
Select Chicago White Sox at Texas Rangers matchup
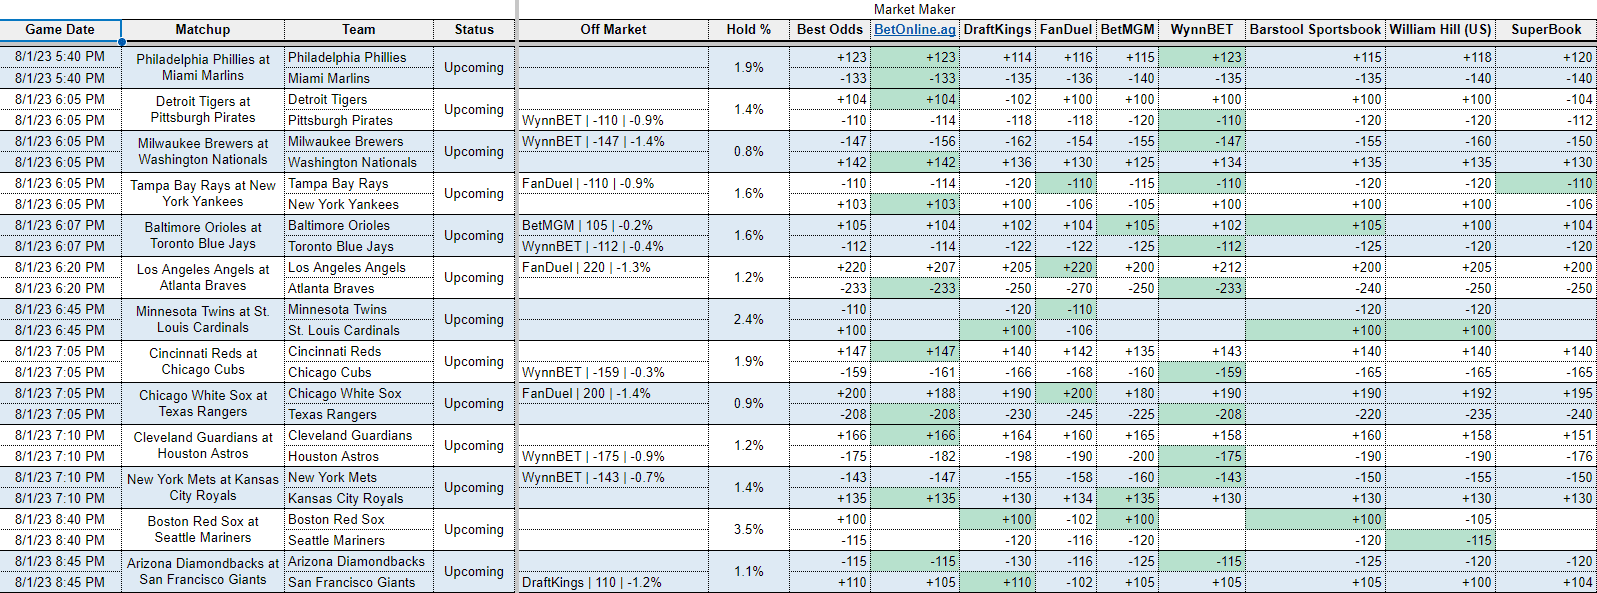203,403
